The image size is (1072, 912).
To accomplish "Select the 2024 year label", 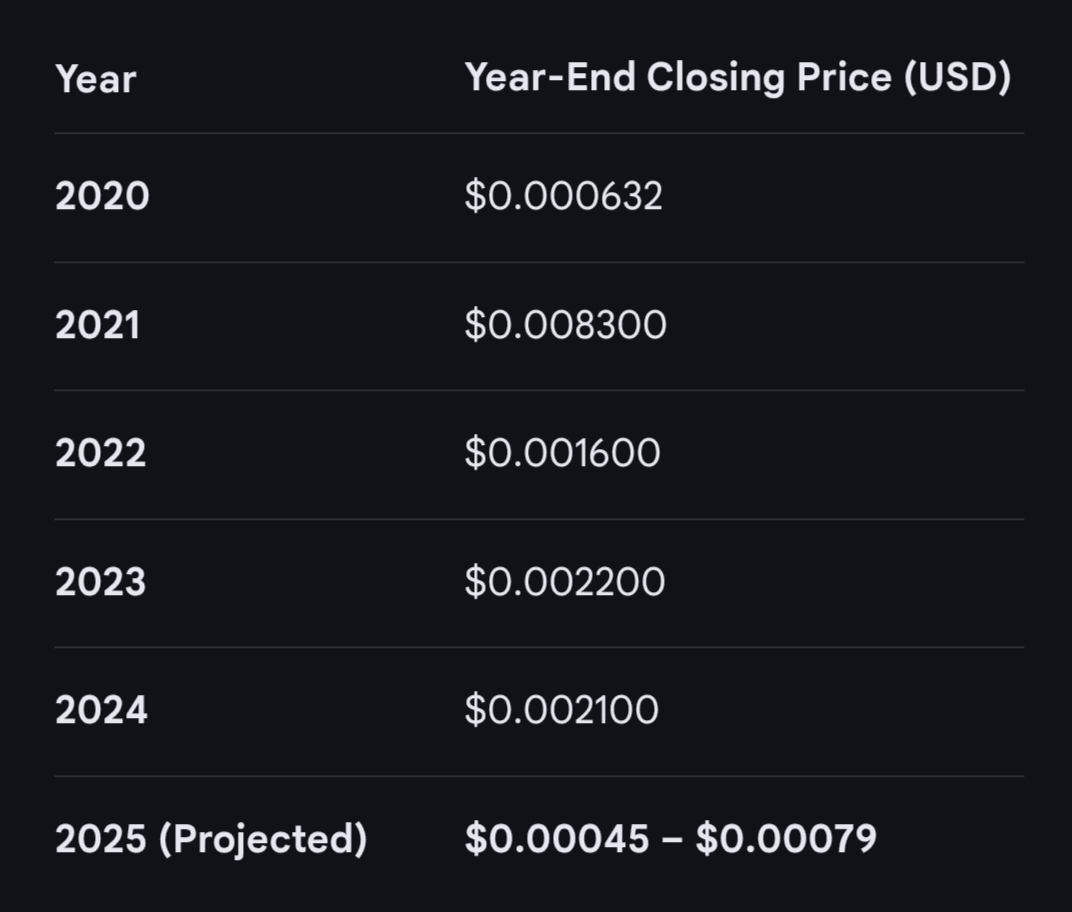I will pos(101,710).
